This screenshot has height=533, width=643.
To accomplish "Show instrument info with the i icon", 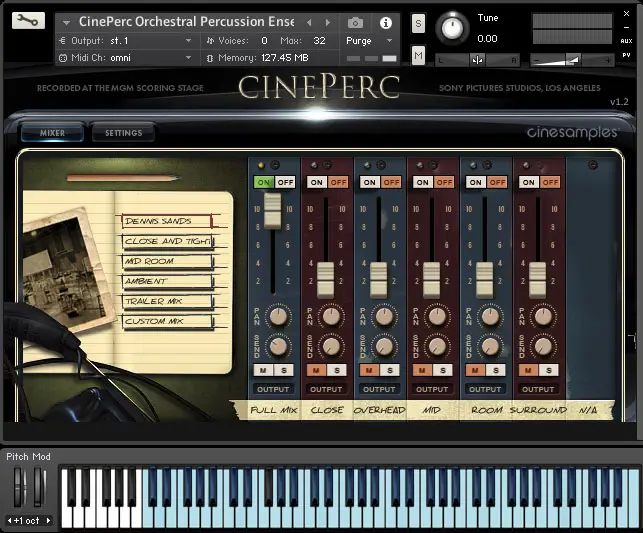I will (385, 23).
